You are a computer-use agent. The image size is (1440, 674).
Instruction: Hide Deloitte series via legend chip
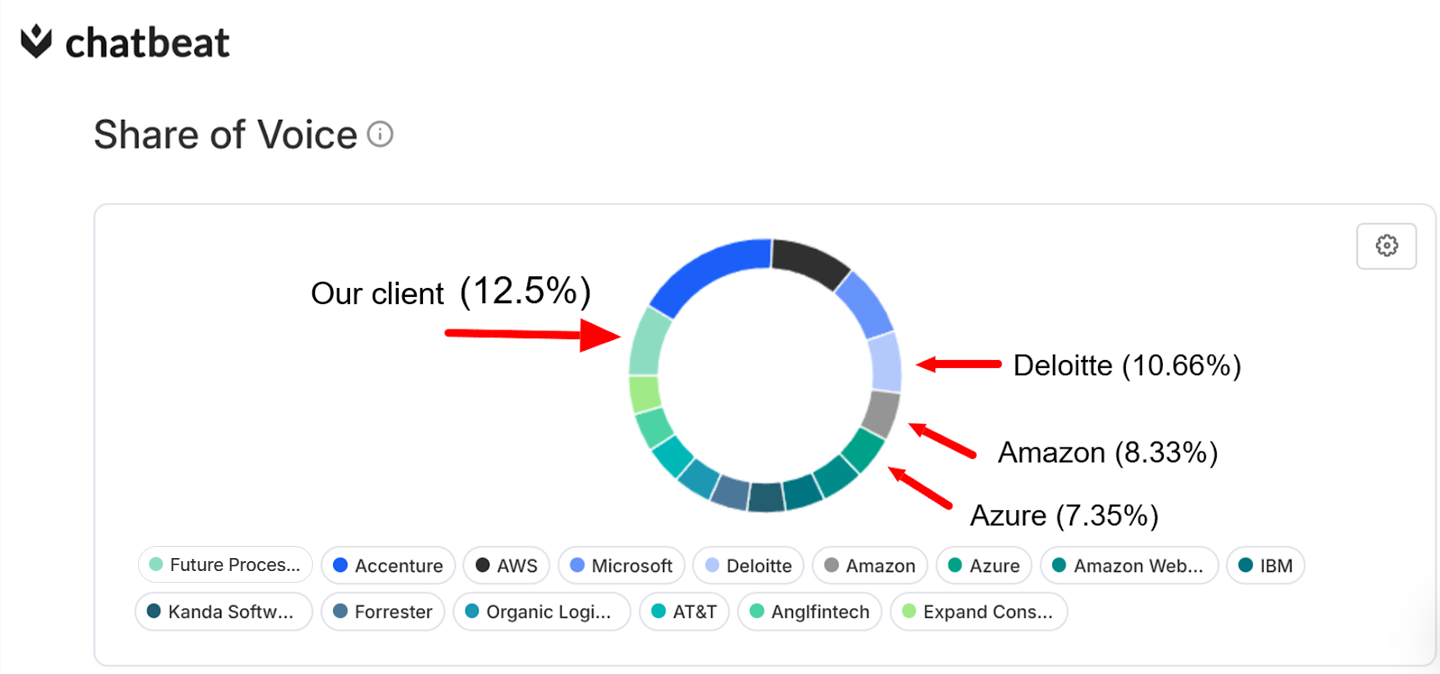749,565
